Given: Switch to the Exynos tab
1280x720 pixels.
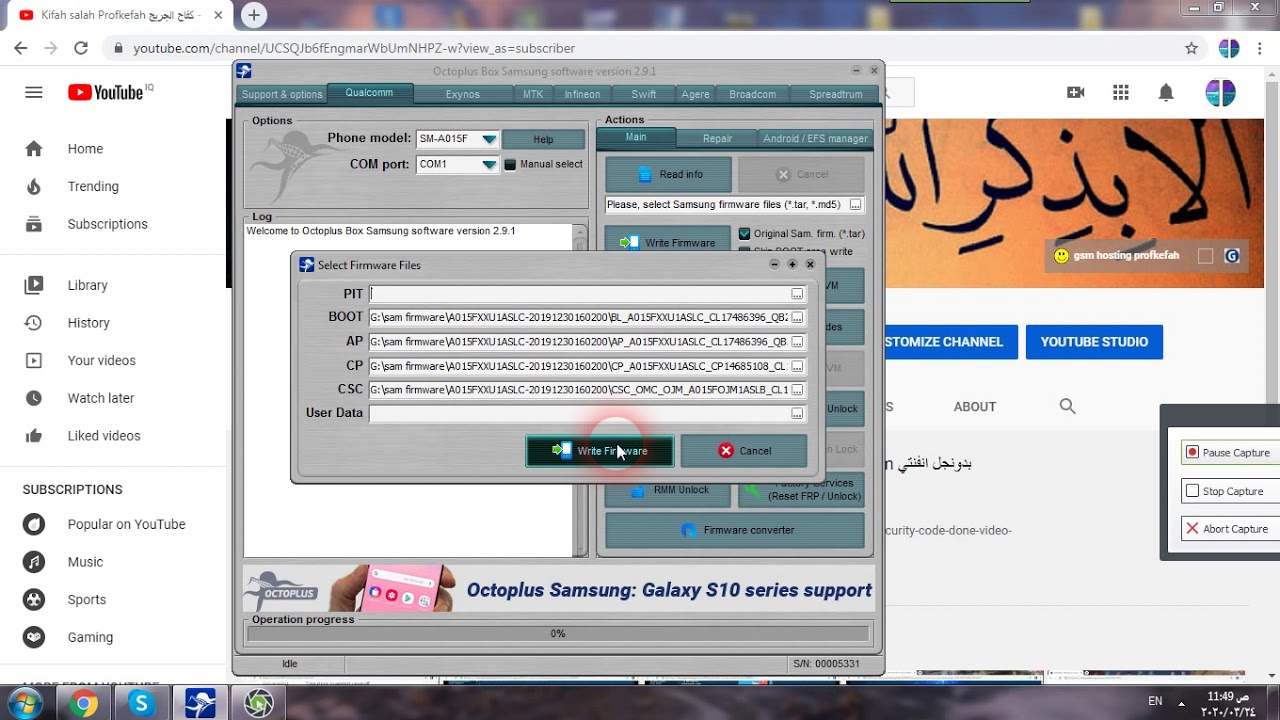Looking at the screenshot, I should coord(462,94).
